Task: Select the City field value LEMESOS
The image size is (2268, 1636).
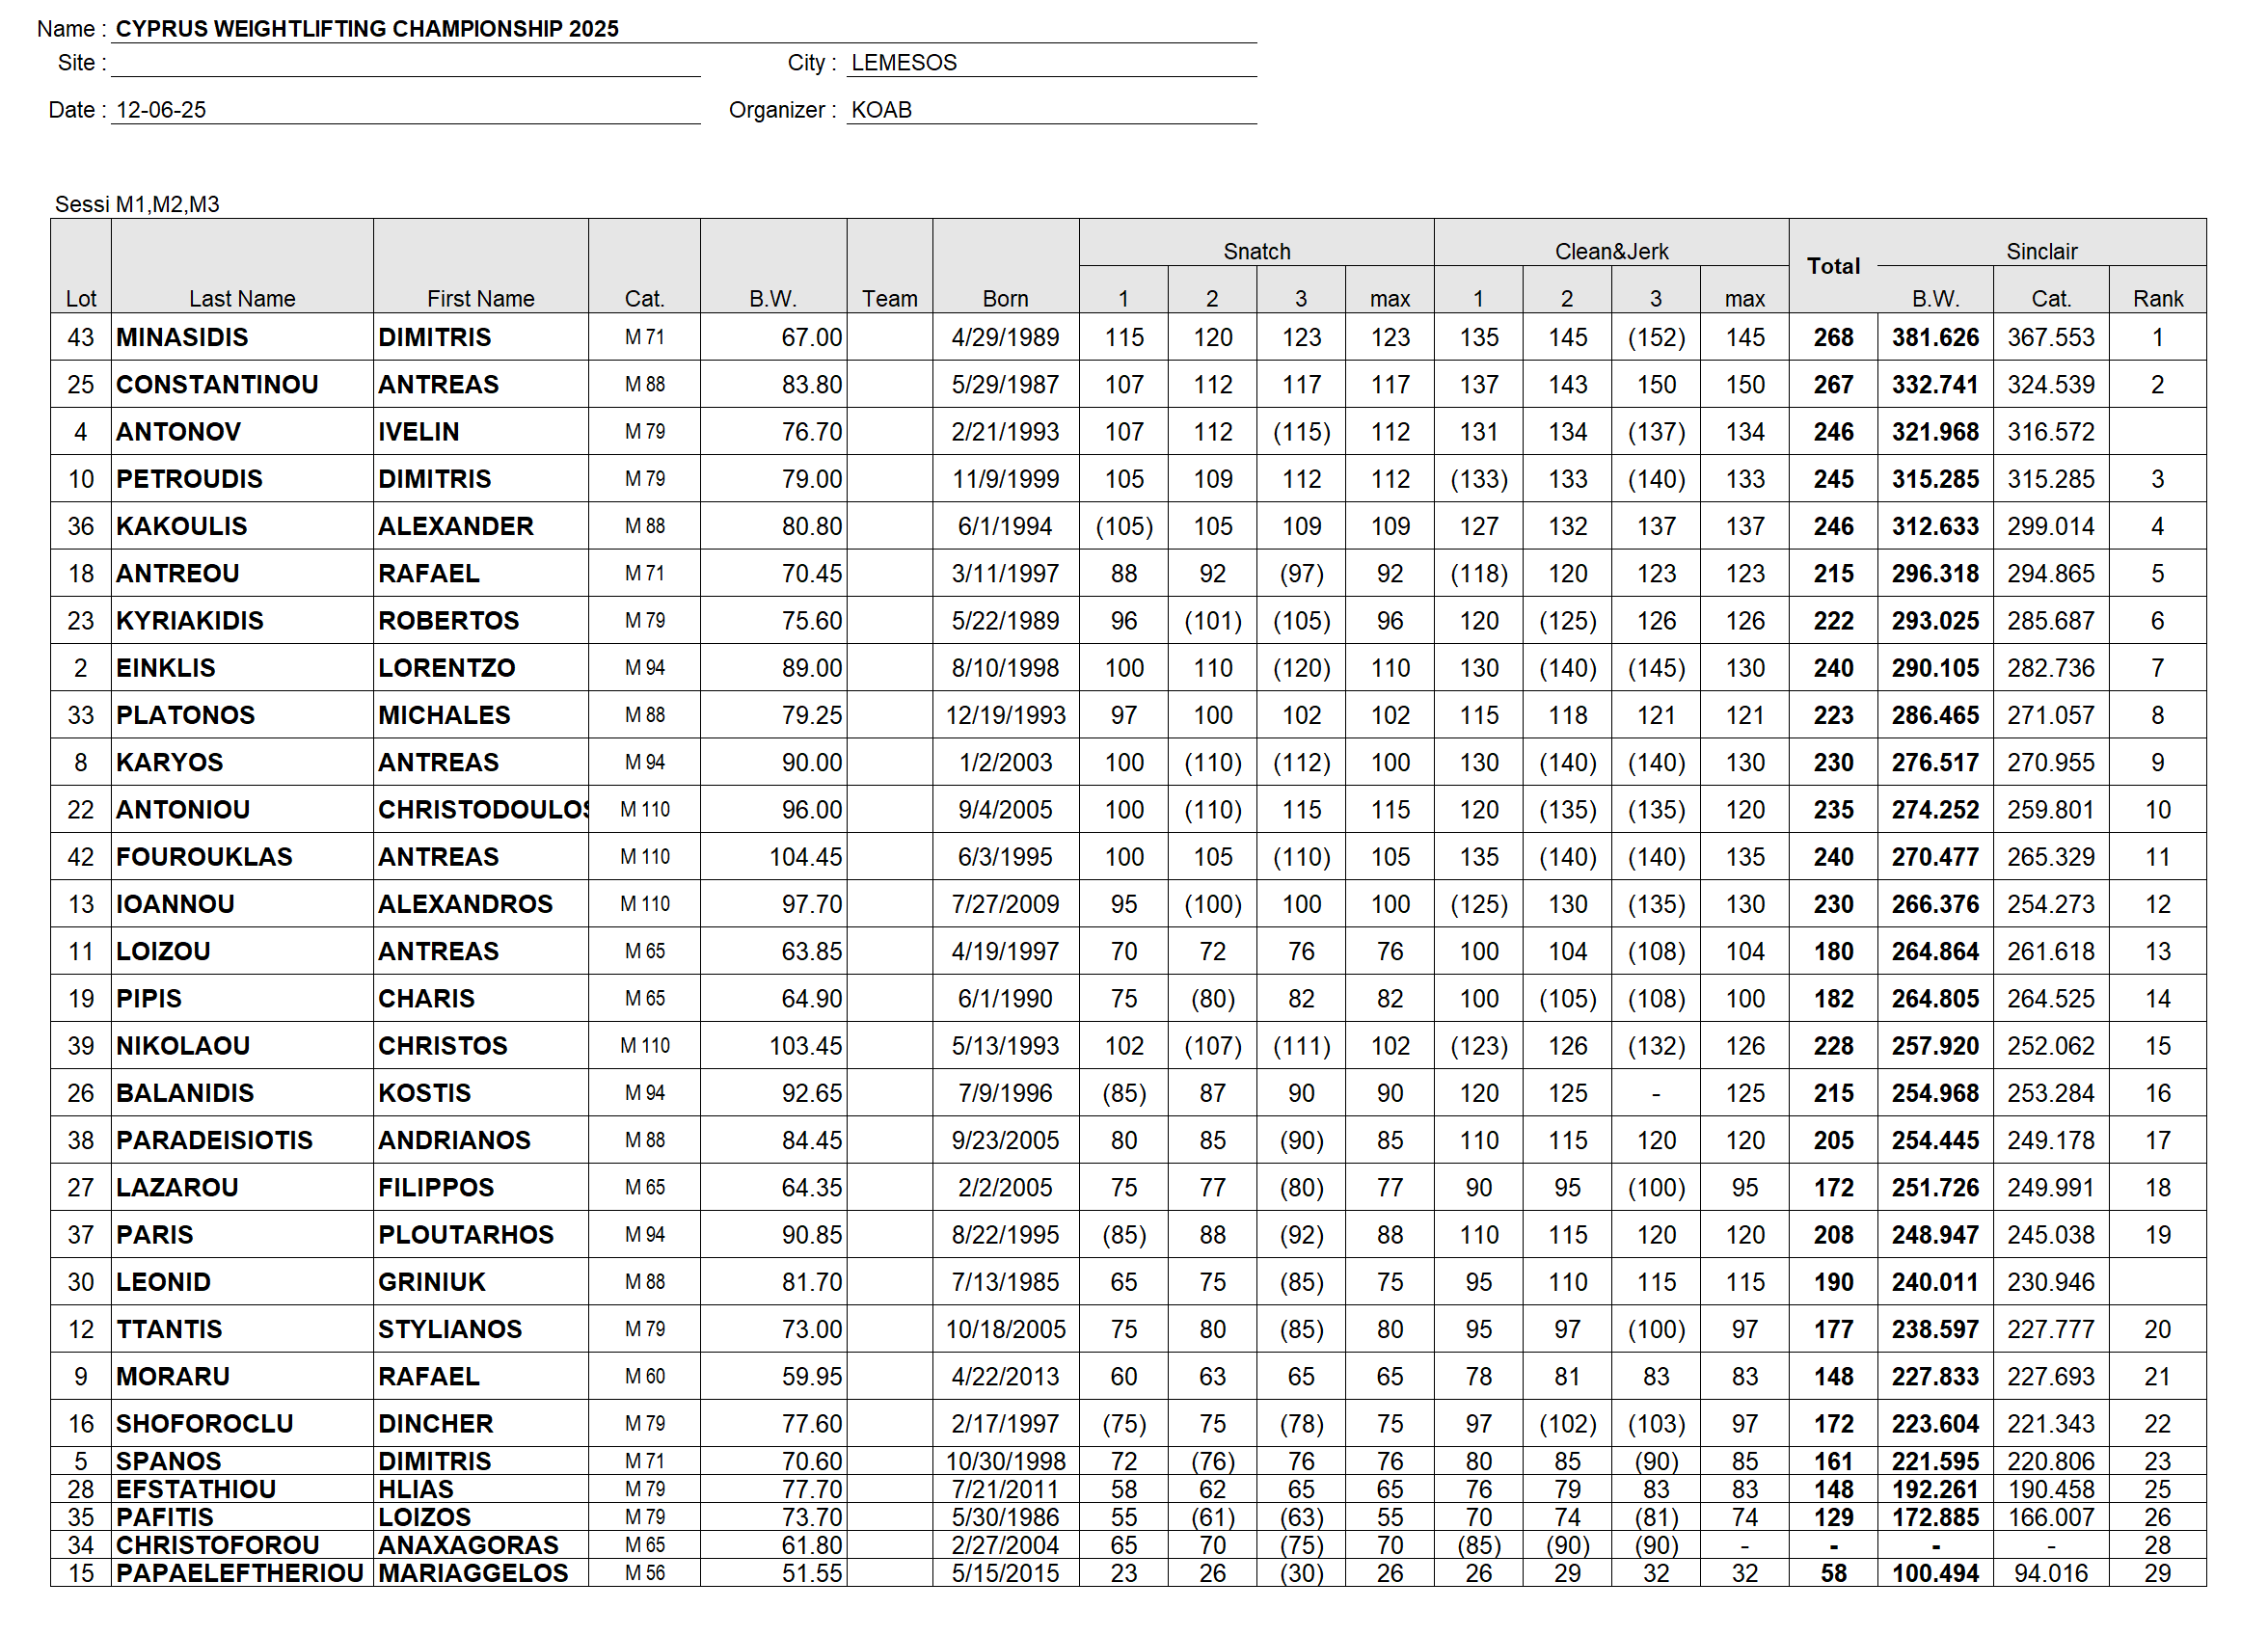Action: coord(903,62)
